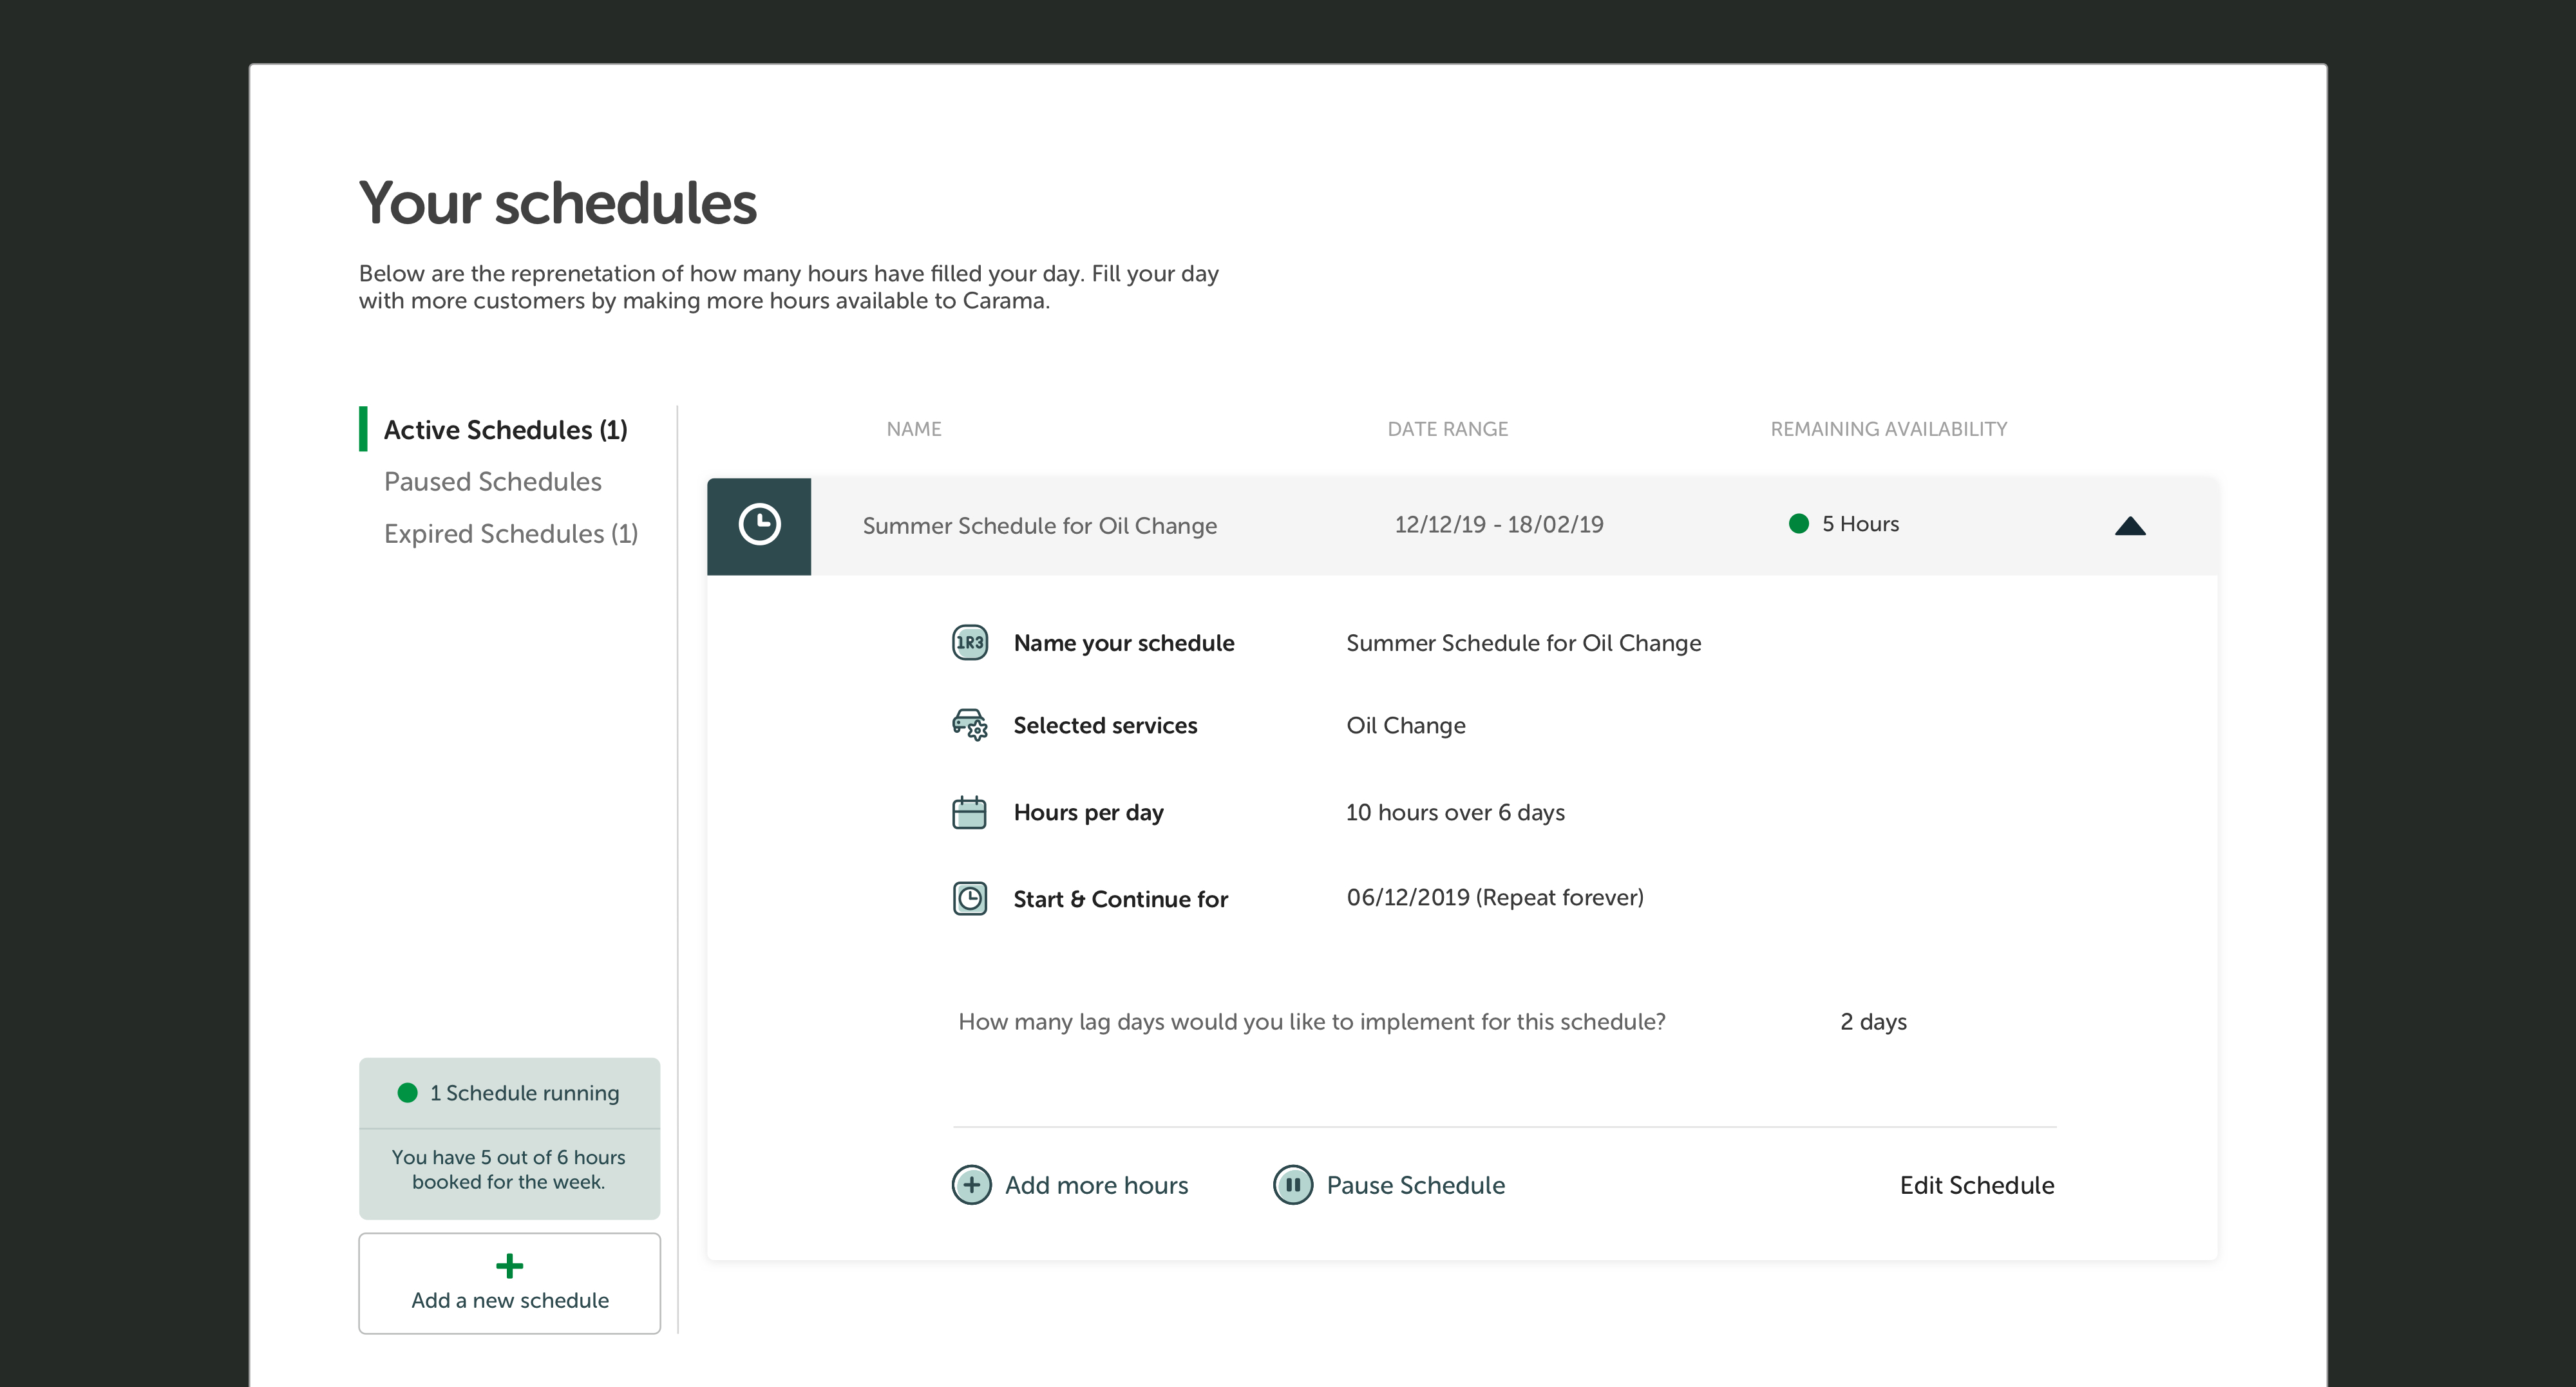Click the Start & Continue for clock icon

tap(969, 898)
